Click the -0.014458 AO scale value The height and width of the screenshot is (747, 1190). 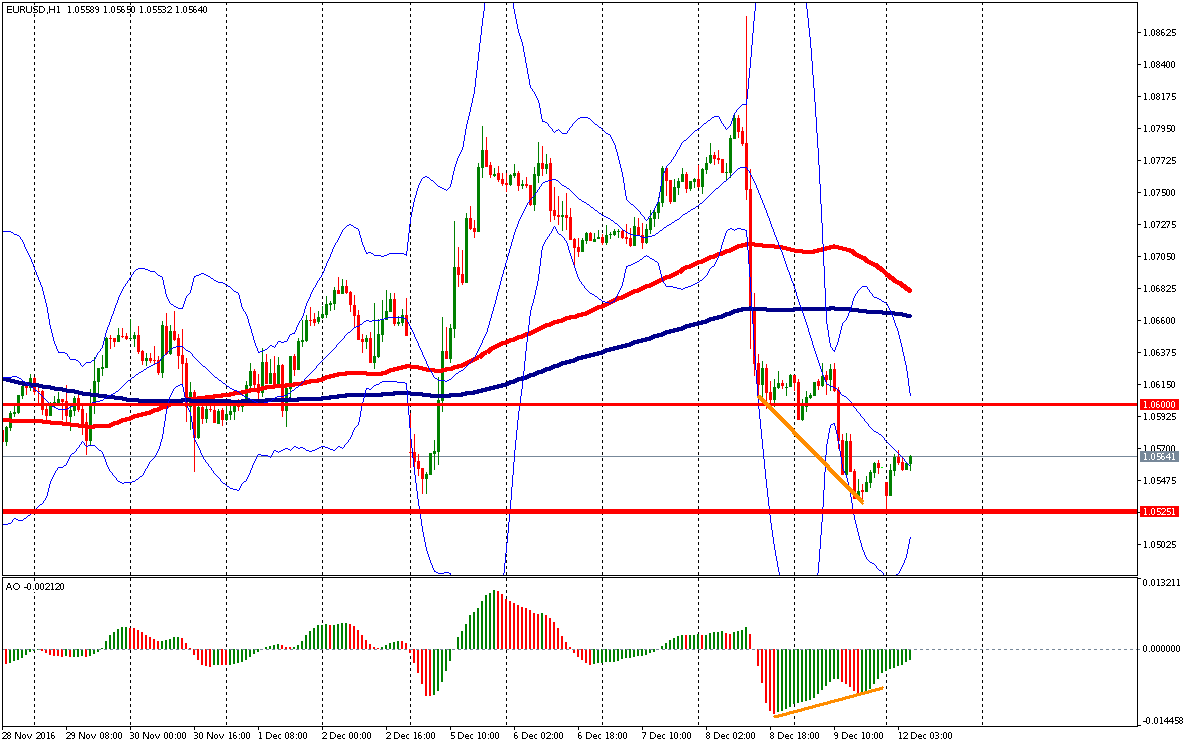(1161, 720)
